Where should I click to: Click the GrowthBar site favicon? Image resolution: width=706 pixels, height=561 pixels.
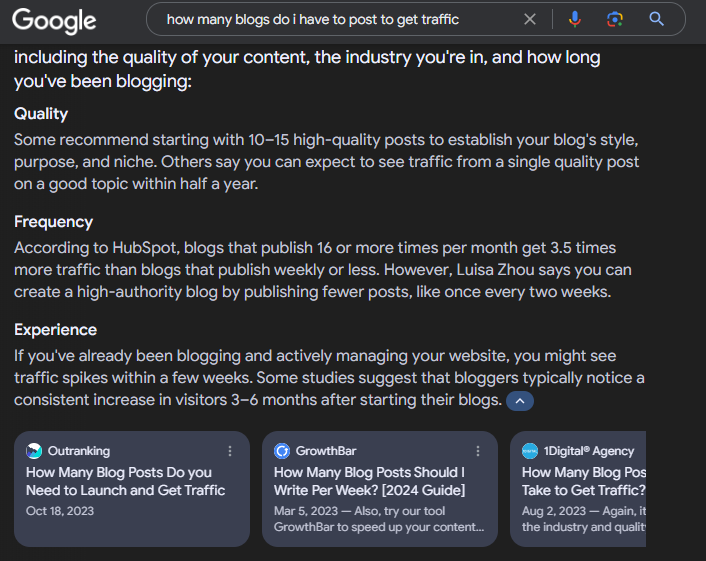tap(282, 451)
